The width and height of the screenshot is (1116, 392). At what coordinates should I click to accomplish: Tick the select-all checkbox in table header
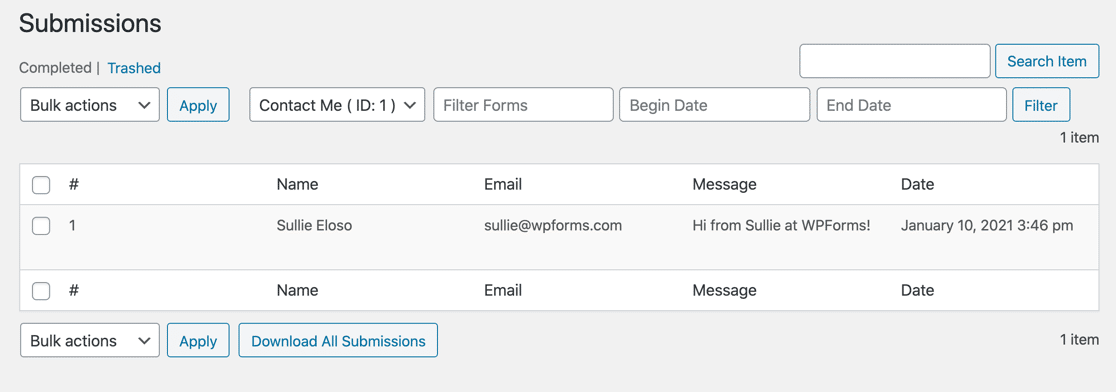pos(41,185)
